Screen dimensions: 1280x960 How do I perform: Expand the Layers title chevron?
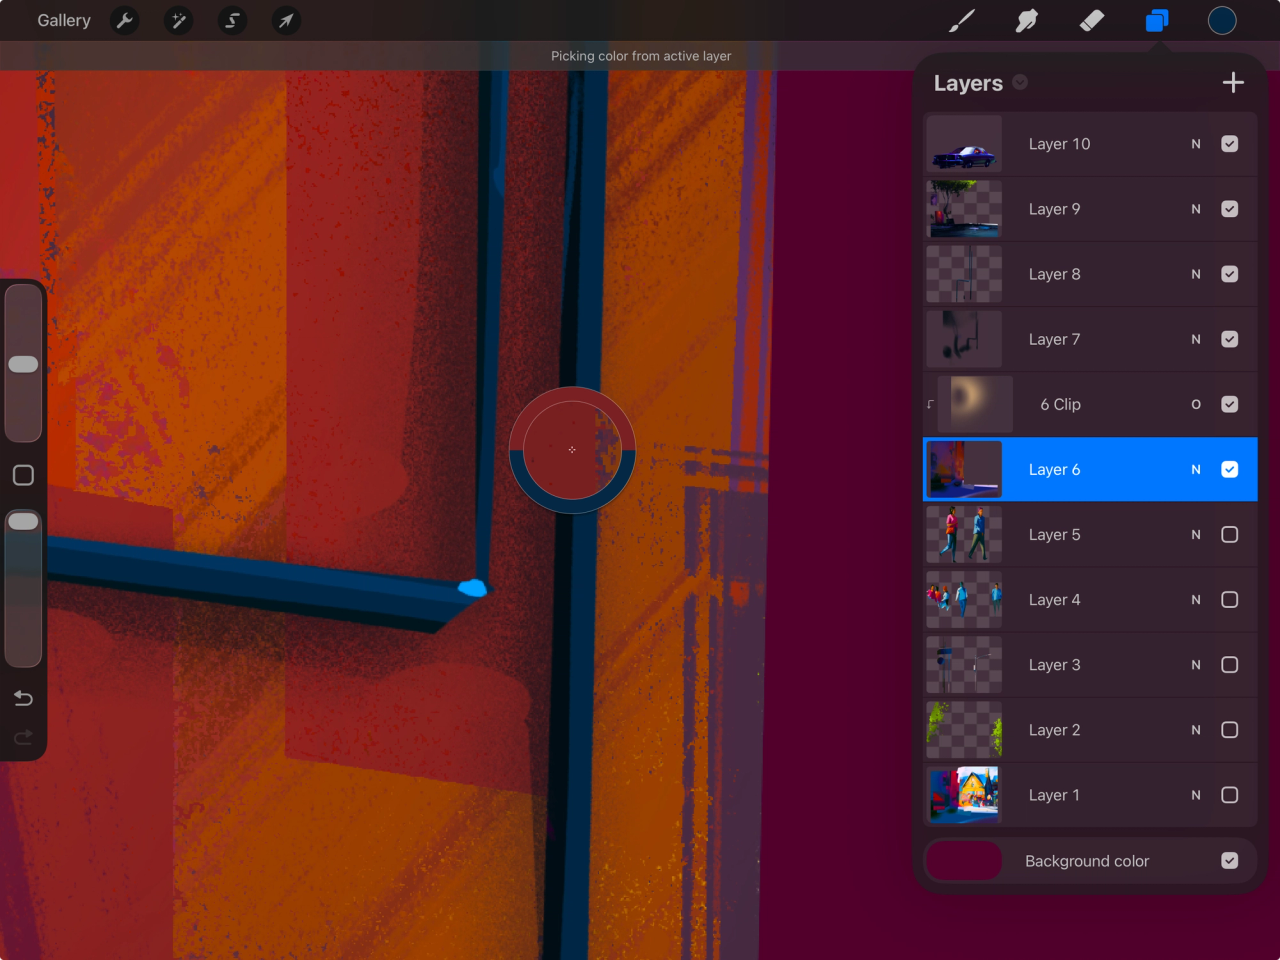pyautogui.click(x=1020, y=82)
